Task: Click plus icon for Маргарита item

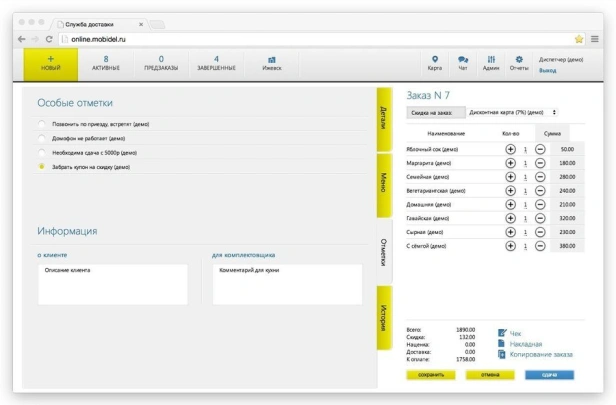Action: pyautogui.click(x=510, y=162)
